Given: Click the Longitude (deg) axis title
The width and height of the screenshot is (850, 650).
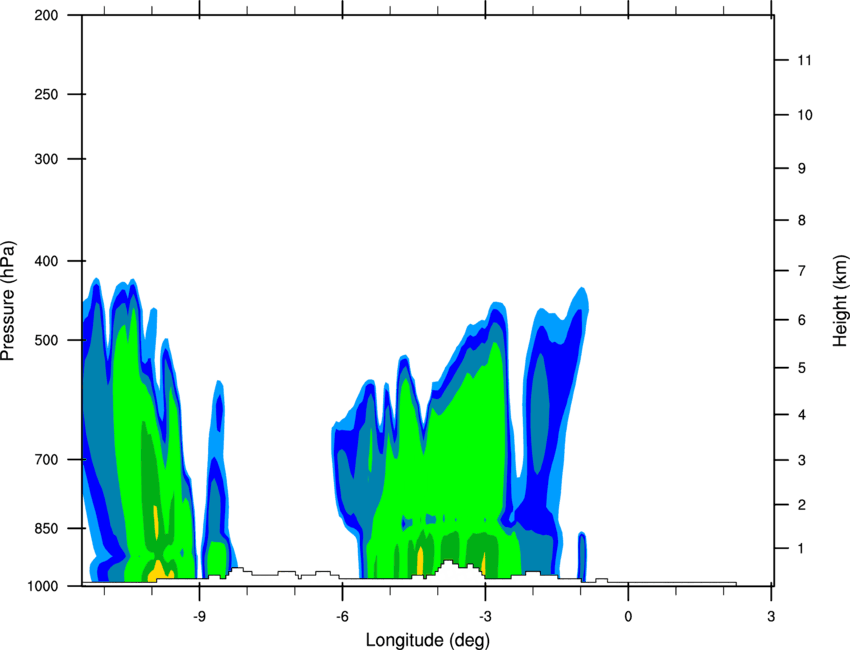Looking at the screenshot, I should (428, 640).
